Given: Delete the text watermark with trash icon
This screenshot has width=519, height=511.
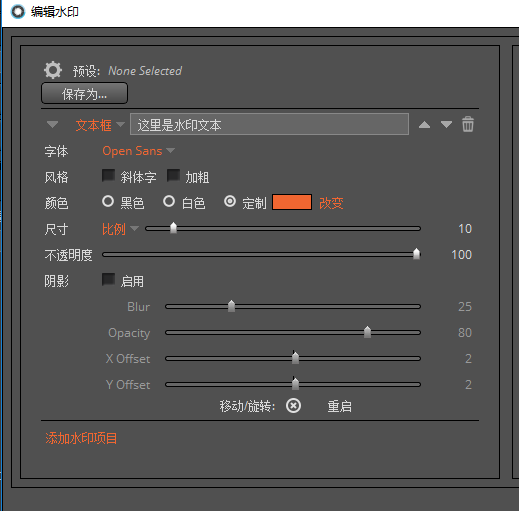Looking at the screenshot, I should [x=468, y=124].
